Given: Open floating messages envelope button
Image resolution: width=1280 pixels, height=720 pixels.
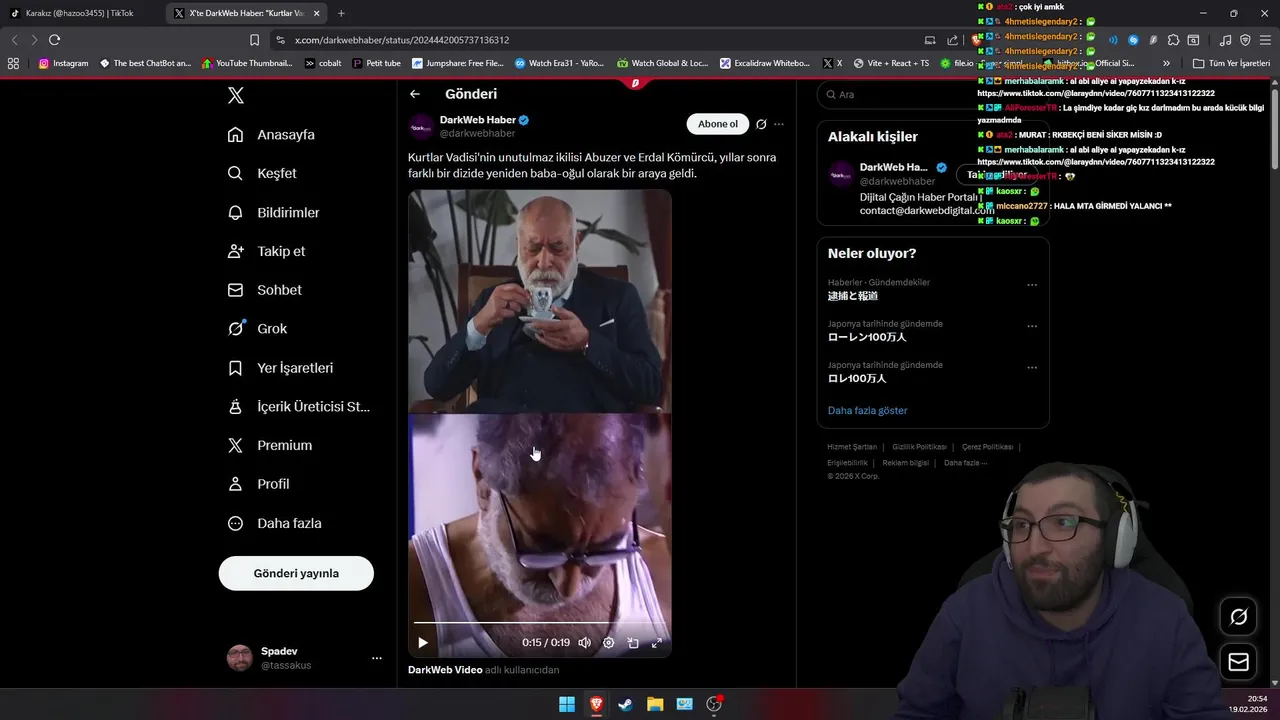Looking at the screenshot, I should (x=1238, y=662).
